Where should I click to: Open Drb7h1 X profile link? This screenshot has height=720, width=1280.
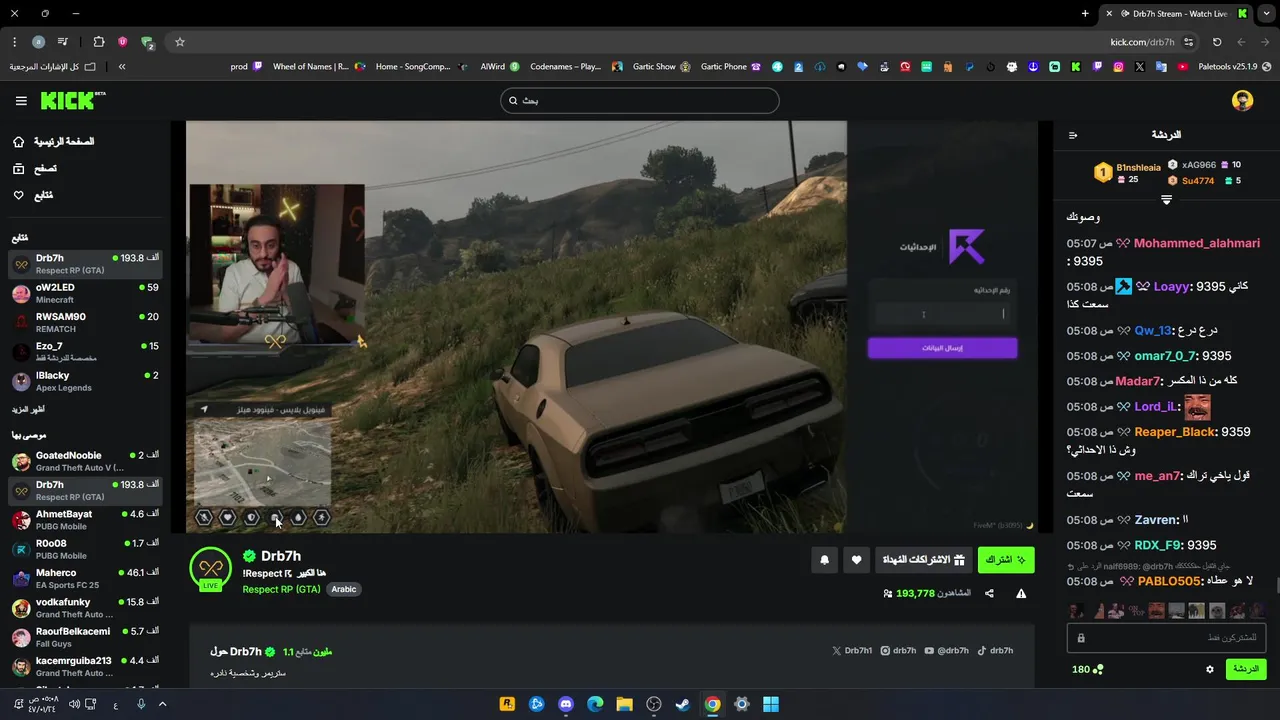click(x=852, y=651)
